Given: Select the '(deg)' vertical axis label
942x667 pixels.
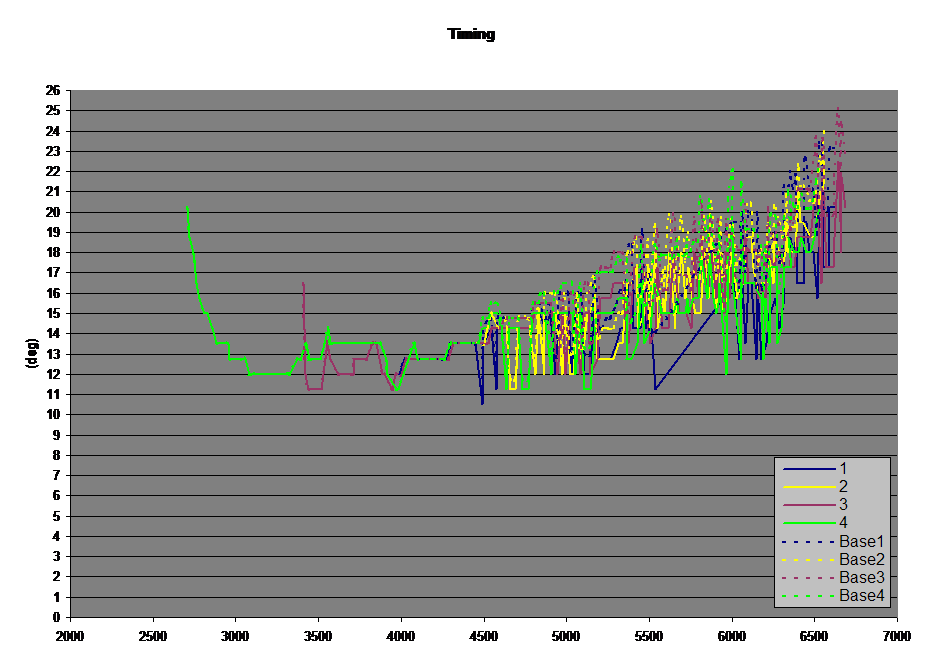Looking at the screenshot, I should 32,353.
